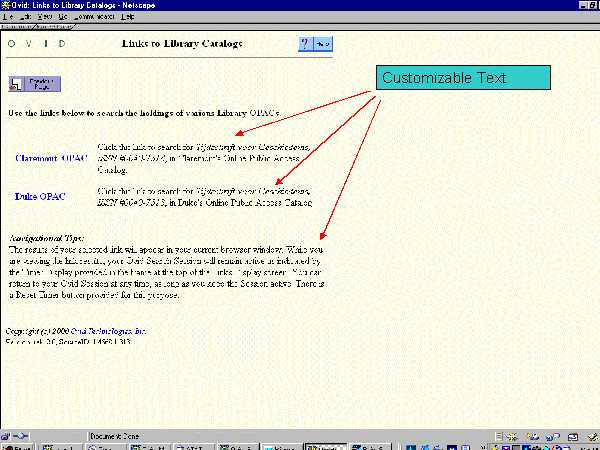Click the security lock icon in status bar
Screen dimensions: 600x450
click(5, 436)
